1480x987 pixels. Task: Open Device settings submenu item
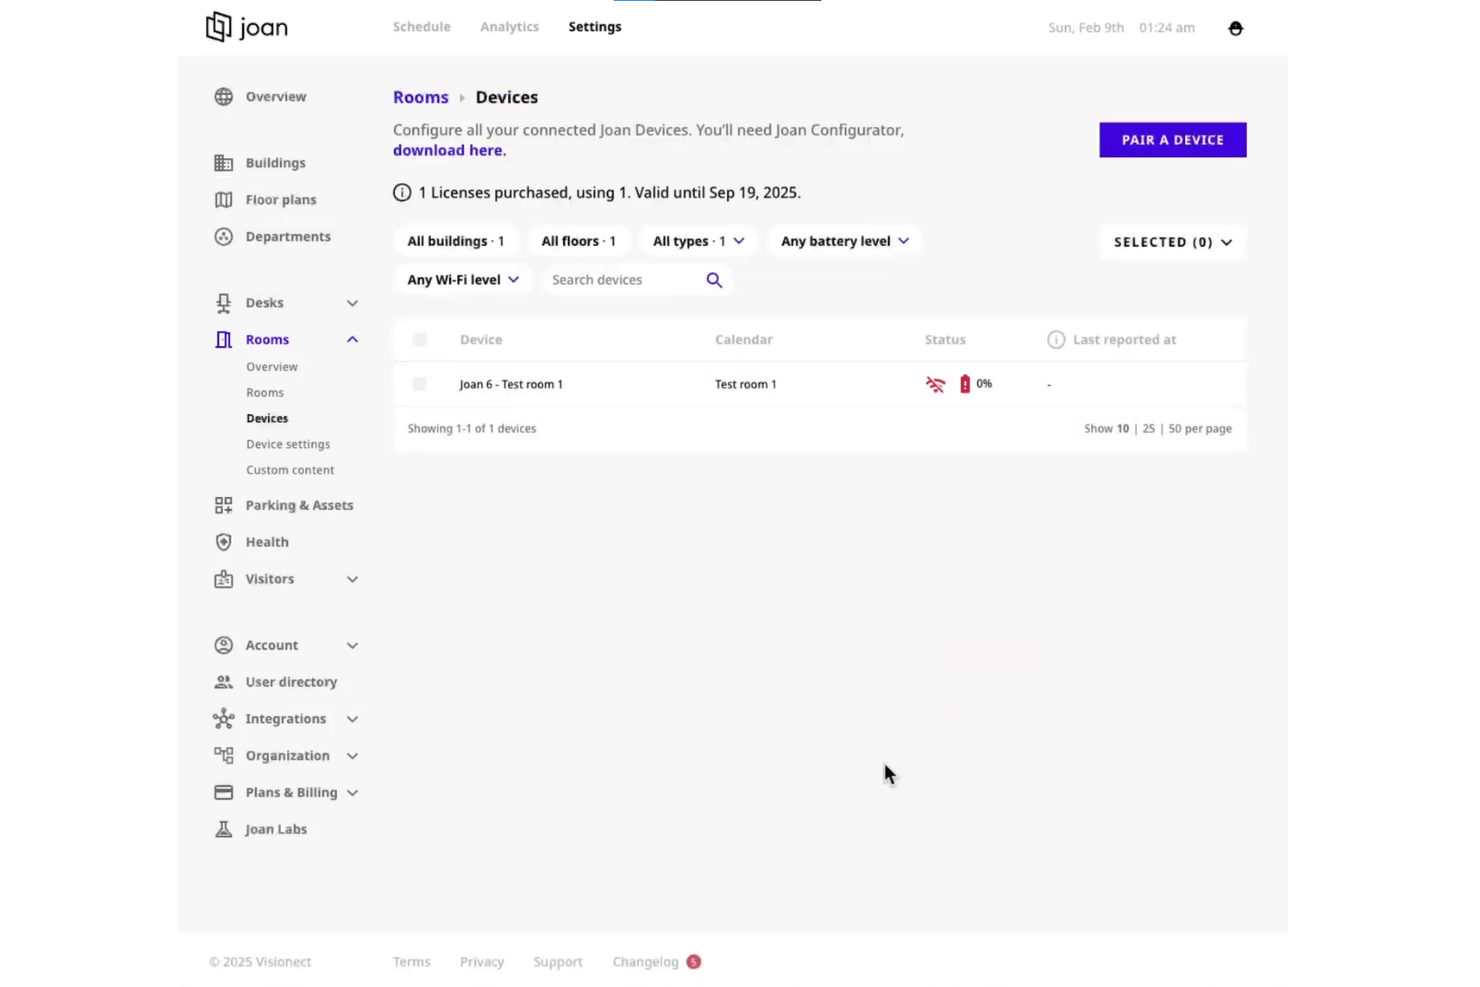coord(288,444)
